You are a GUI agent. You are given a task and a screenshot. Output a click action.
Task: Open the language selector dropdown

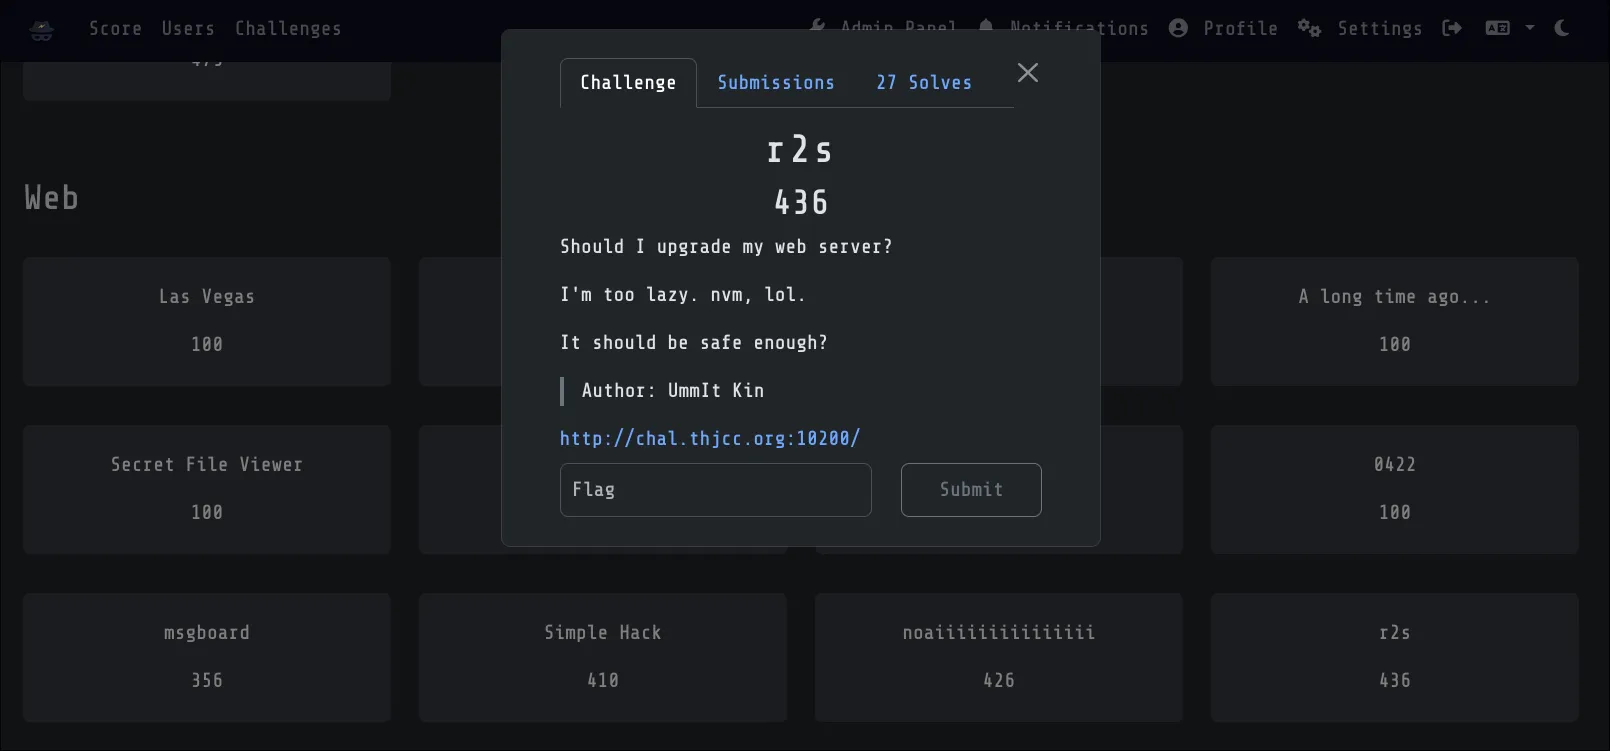1509,28
